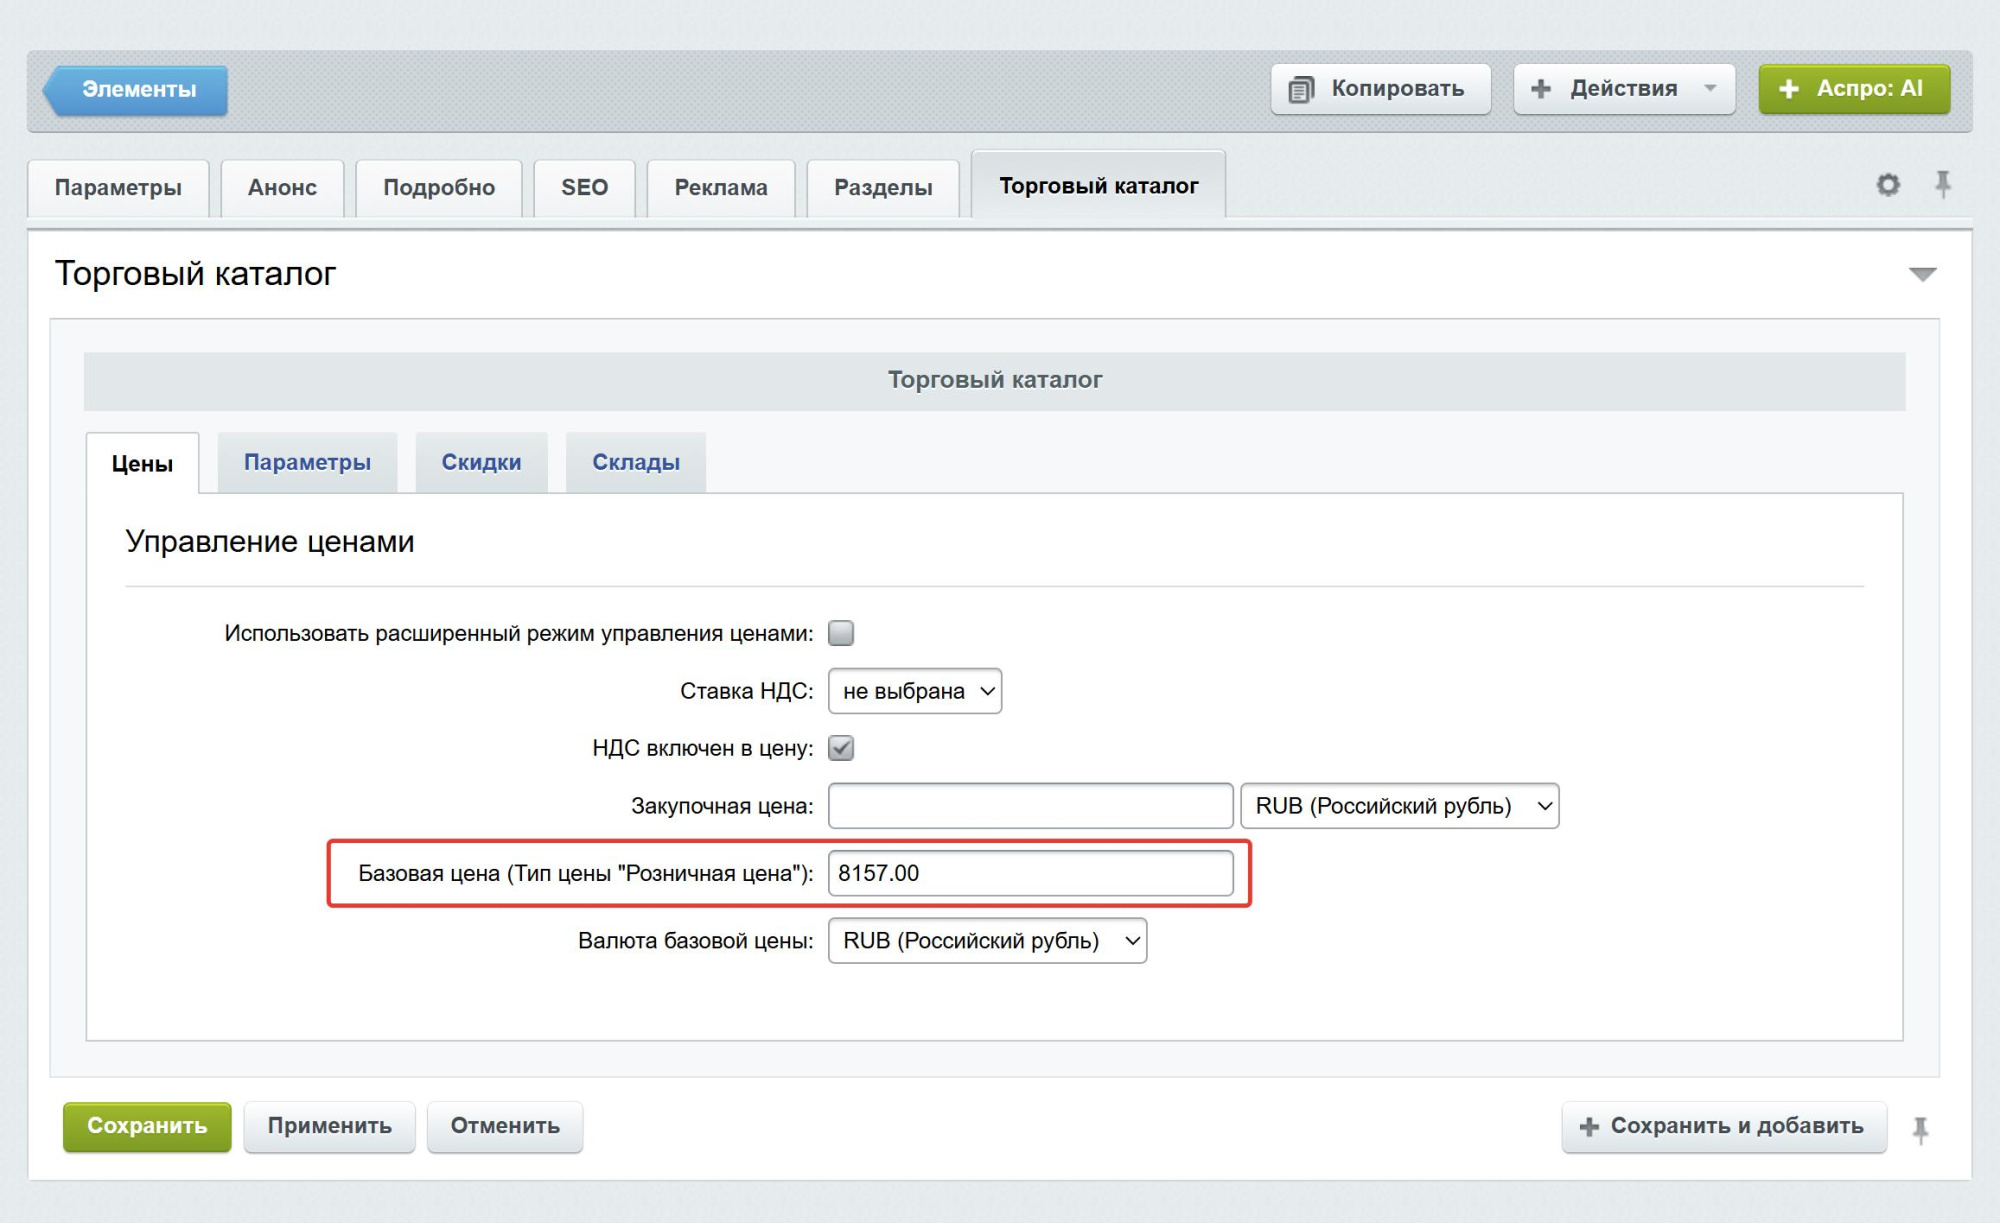Open the Склады inner tab
Screen dimensions: 2000x1223
(x=635, y=462)
